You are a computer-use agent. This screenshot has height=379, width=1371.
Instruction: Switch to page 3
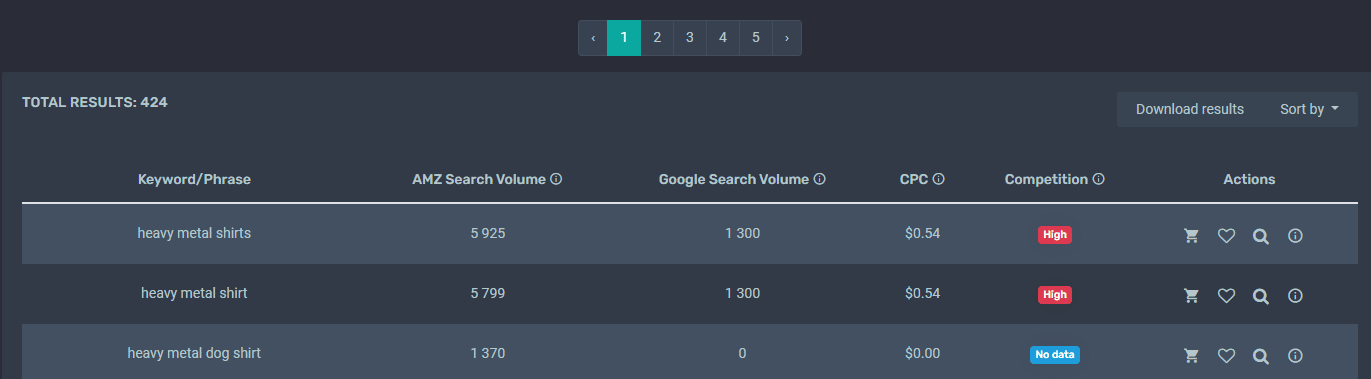point(690,38)
